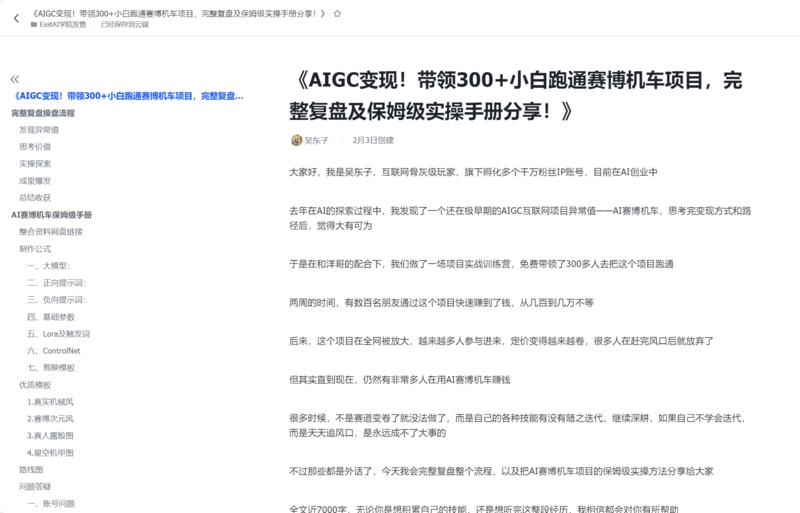Select outline entry 二、正向提示词
800x513 pixels.
coord(57,283)
